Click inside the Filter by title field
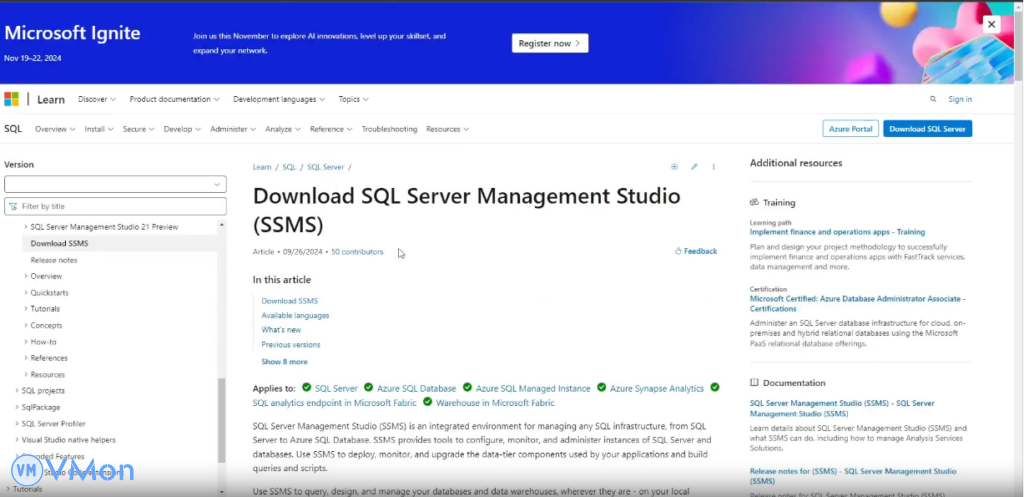Image resolution: width=1024 pixels, height=497 pixels. [x=120, y=206]
